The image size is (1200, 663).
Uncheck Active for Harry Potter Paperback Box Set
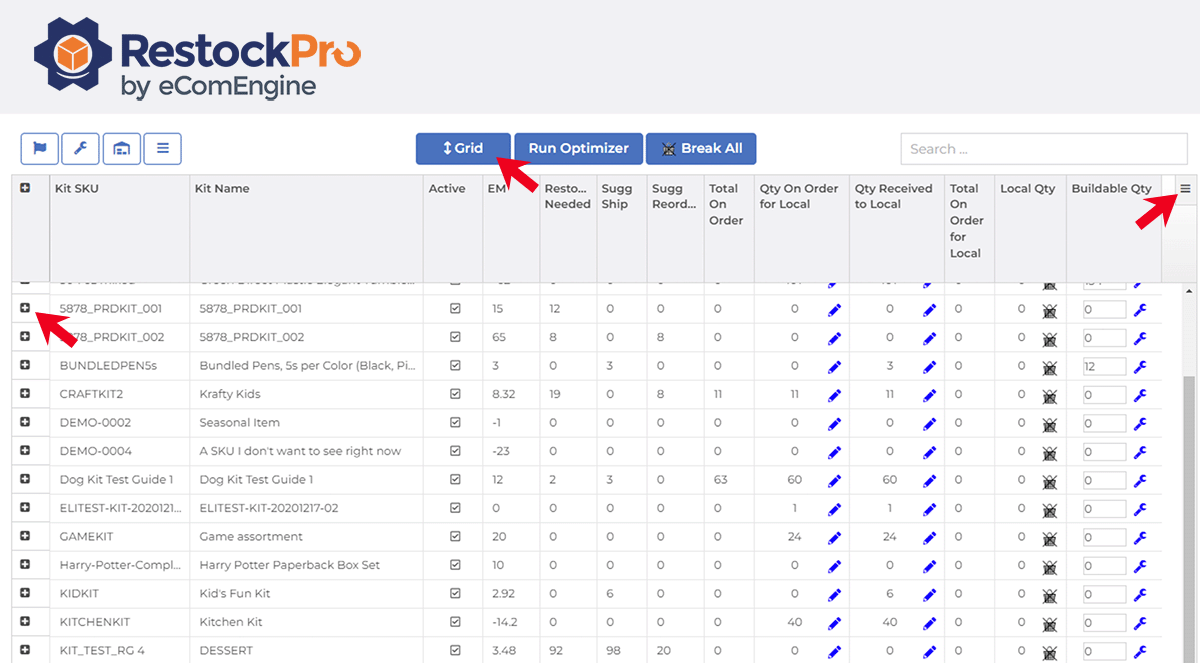[456, 566]
